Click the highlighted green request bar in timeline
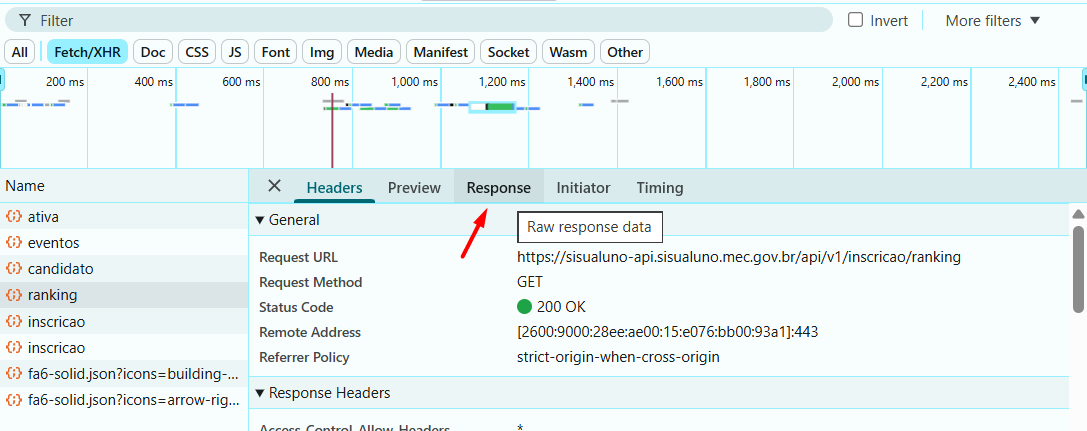This screenshot has height=431, width=1087. click(492, 106)
